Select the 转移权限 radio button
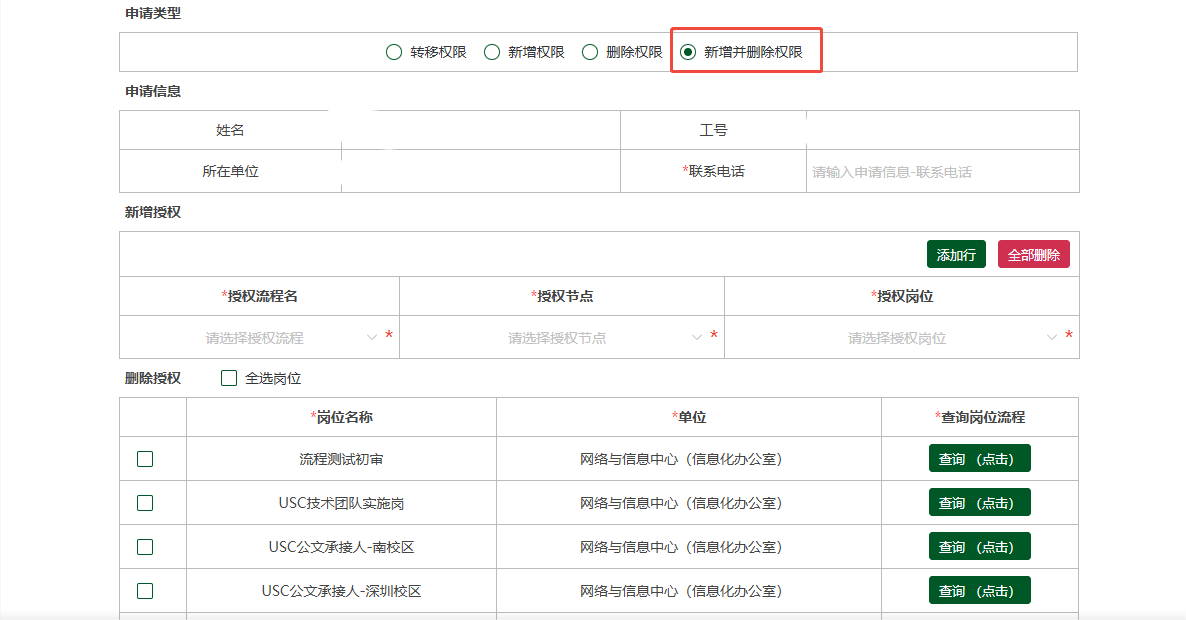Image resolution: width=1186 pixels, height=620 pixels. (394, 52)
